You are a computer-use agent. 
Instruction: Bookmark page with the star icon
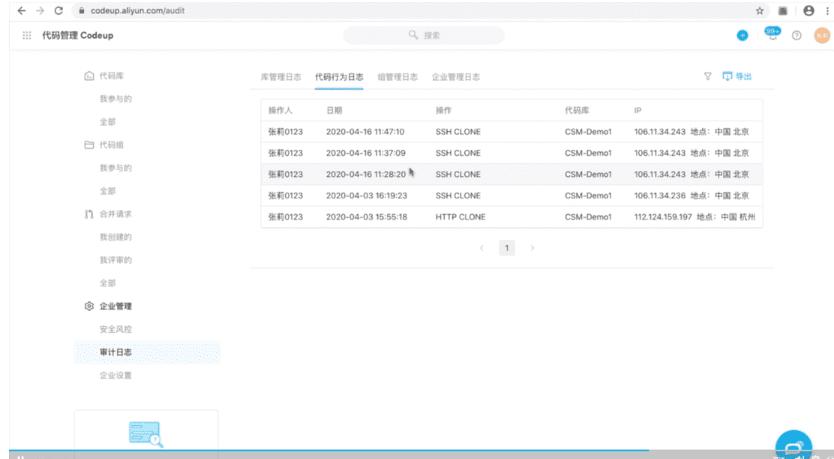click(x=760, y=11)
